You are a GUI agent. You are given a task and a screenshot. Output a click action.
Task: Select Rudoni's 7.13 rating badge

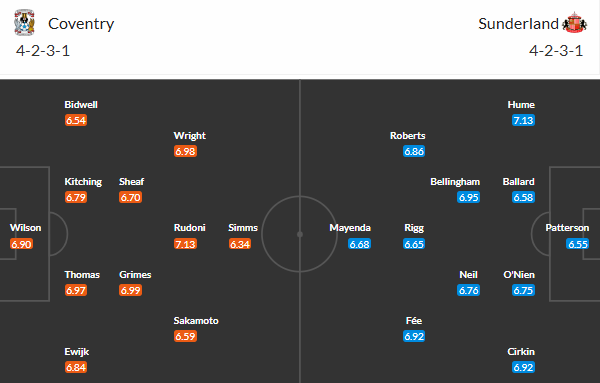click(x=186, y=244)
